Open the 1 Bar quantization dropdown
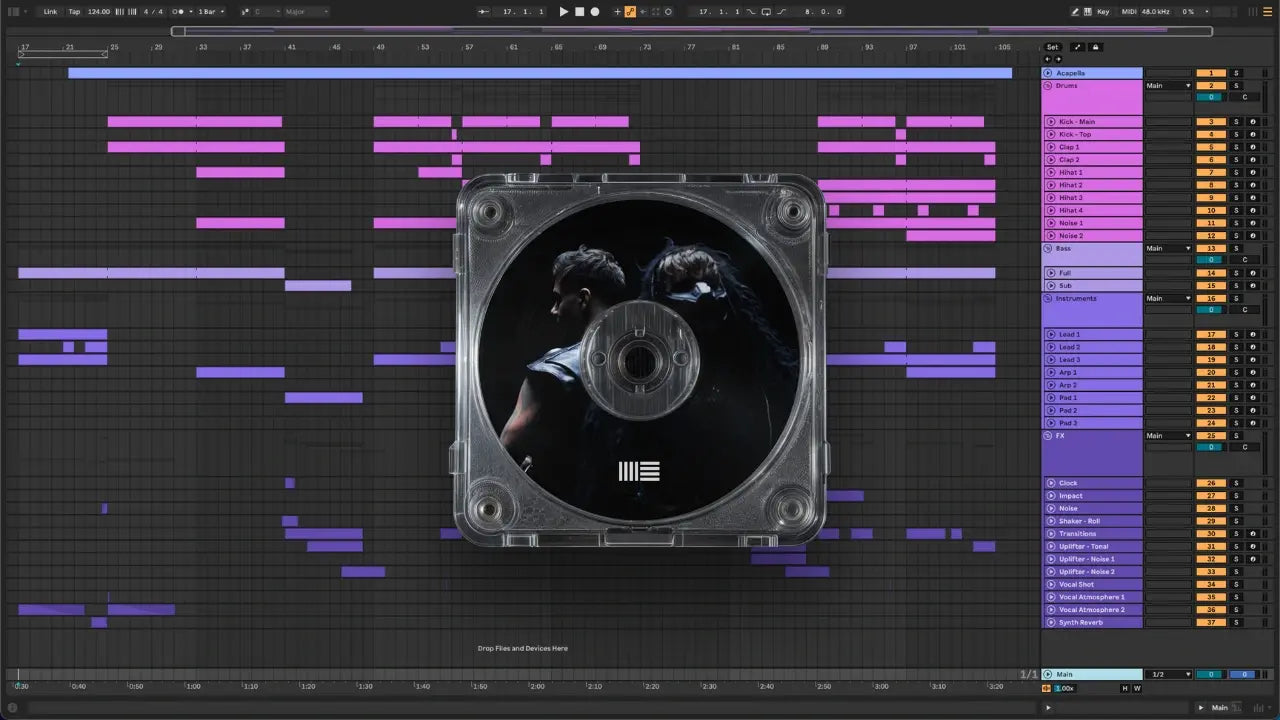 tap(210, 12)
